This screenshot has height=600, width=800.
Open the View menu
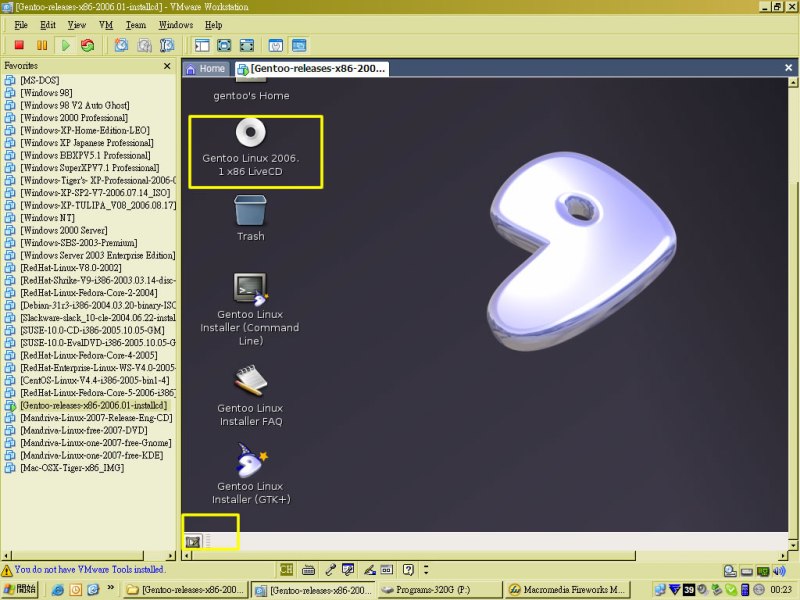(x=77, y=25)
